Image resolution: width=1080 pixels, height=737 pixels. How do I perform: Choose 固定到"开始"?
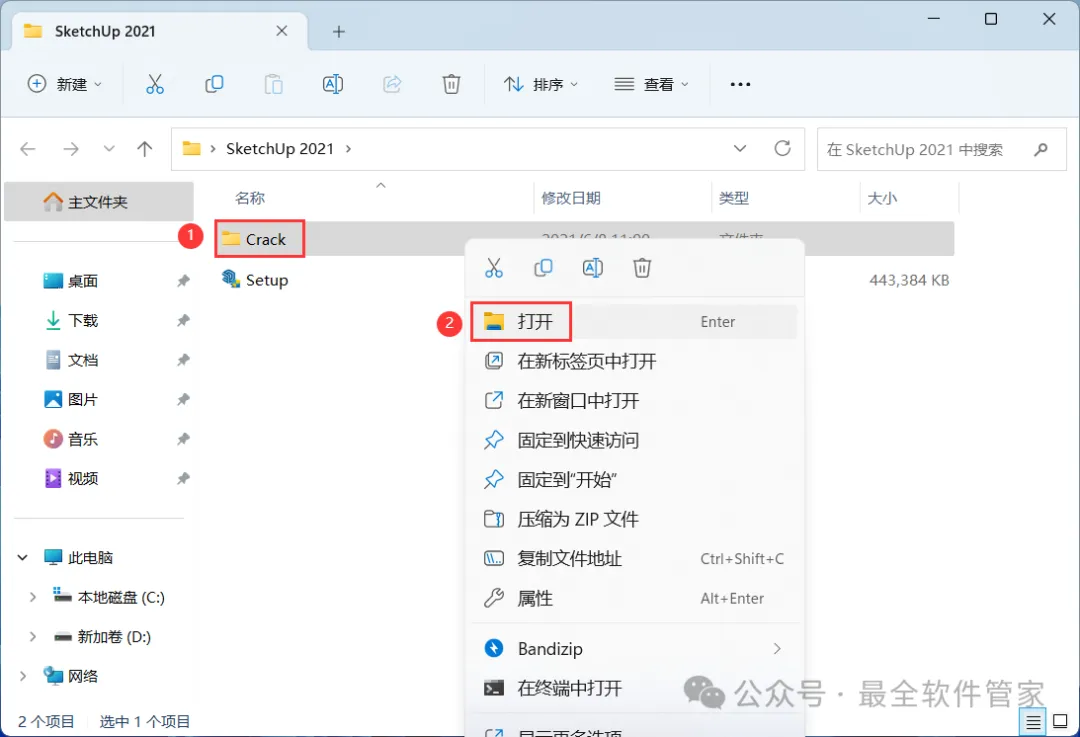634,479
